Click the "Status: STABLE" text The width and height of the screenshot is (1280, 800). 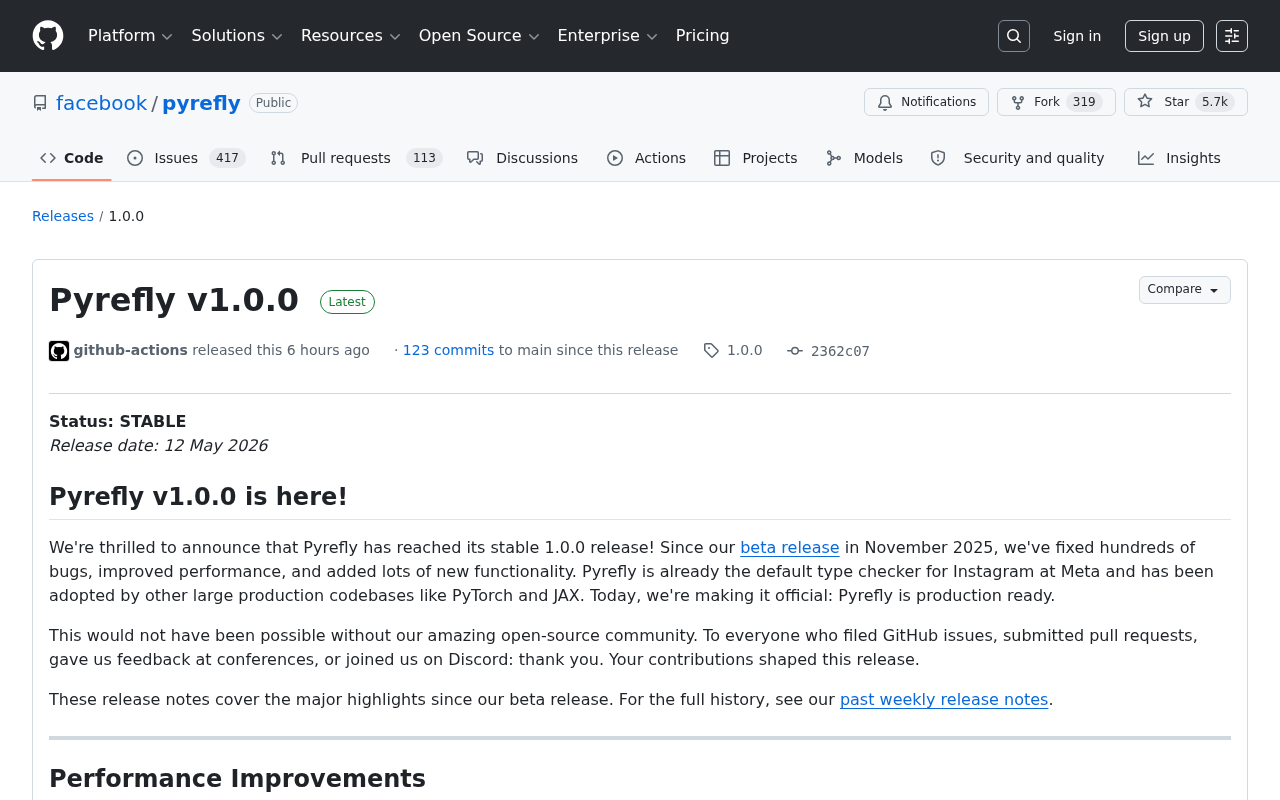(x=118, y=422)
